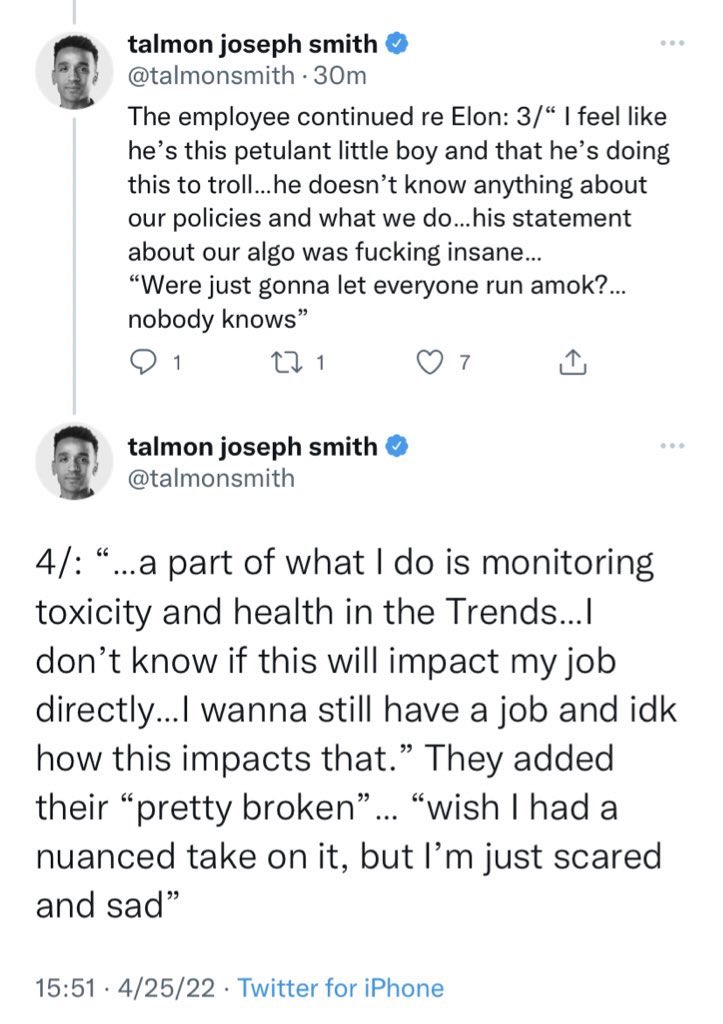
Task: Open the second tweet's 'talmon joseph smith' name
Action: tap(252, 447)
